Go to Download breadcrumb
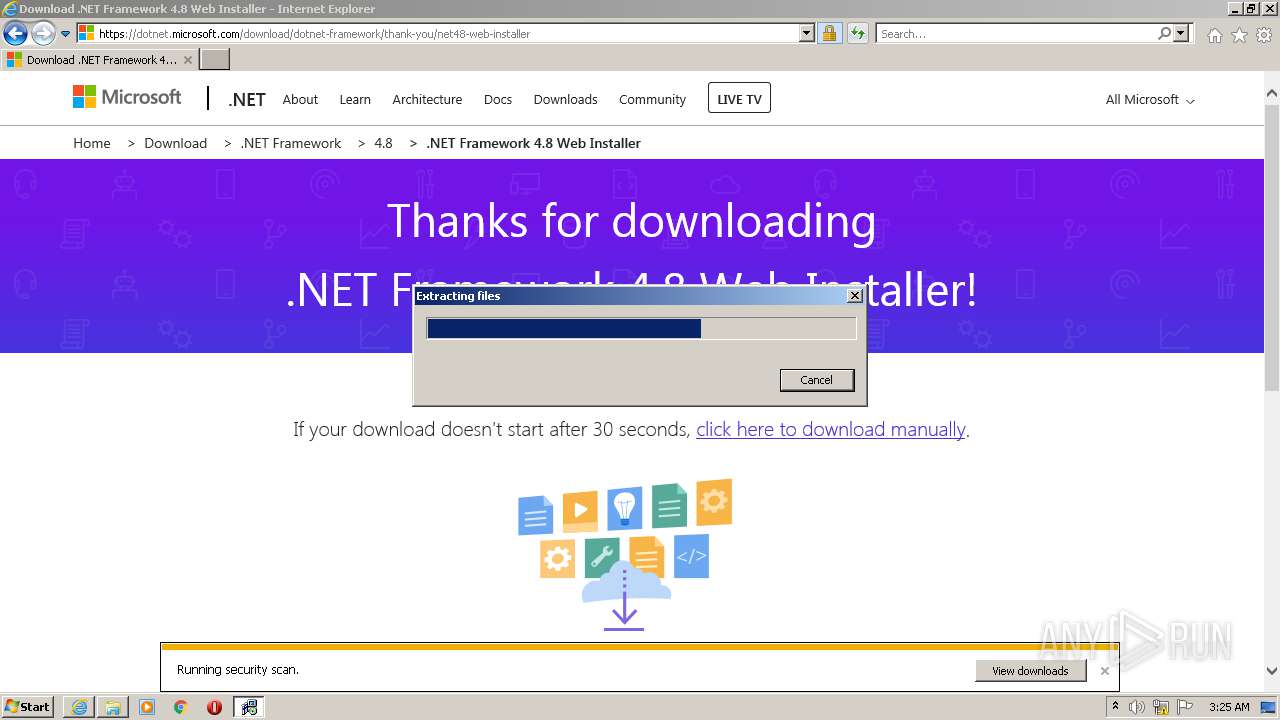Screen dimensions: 1280x720 [x=175, y=143]
